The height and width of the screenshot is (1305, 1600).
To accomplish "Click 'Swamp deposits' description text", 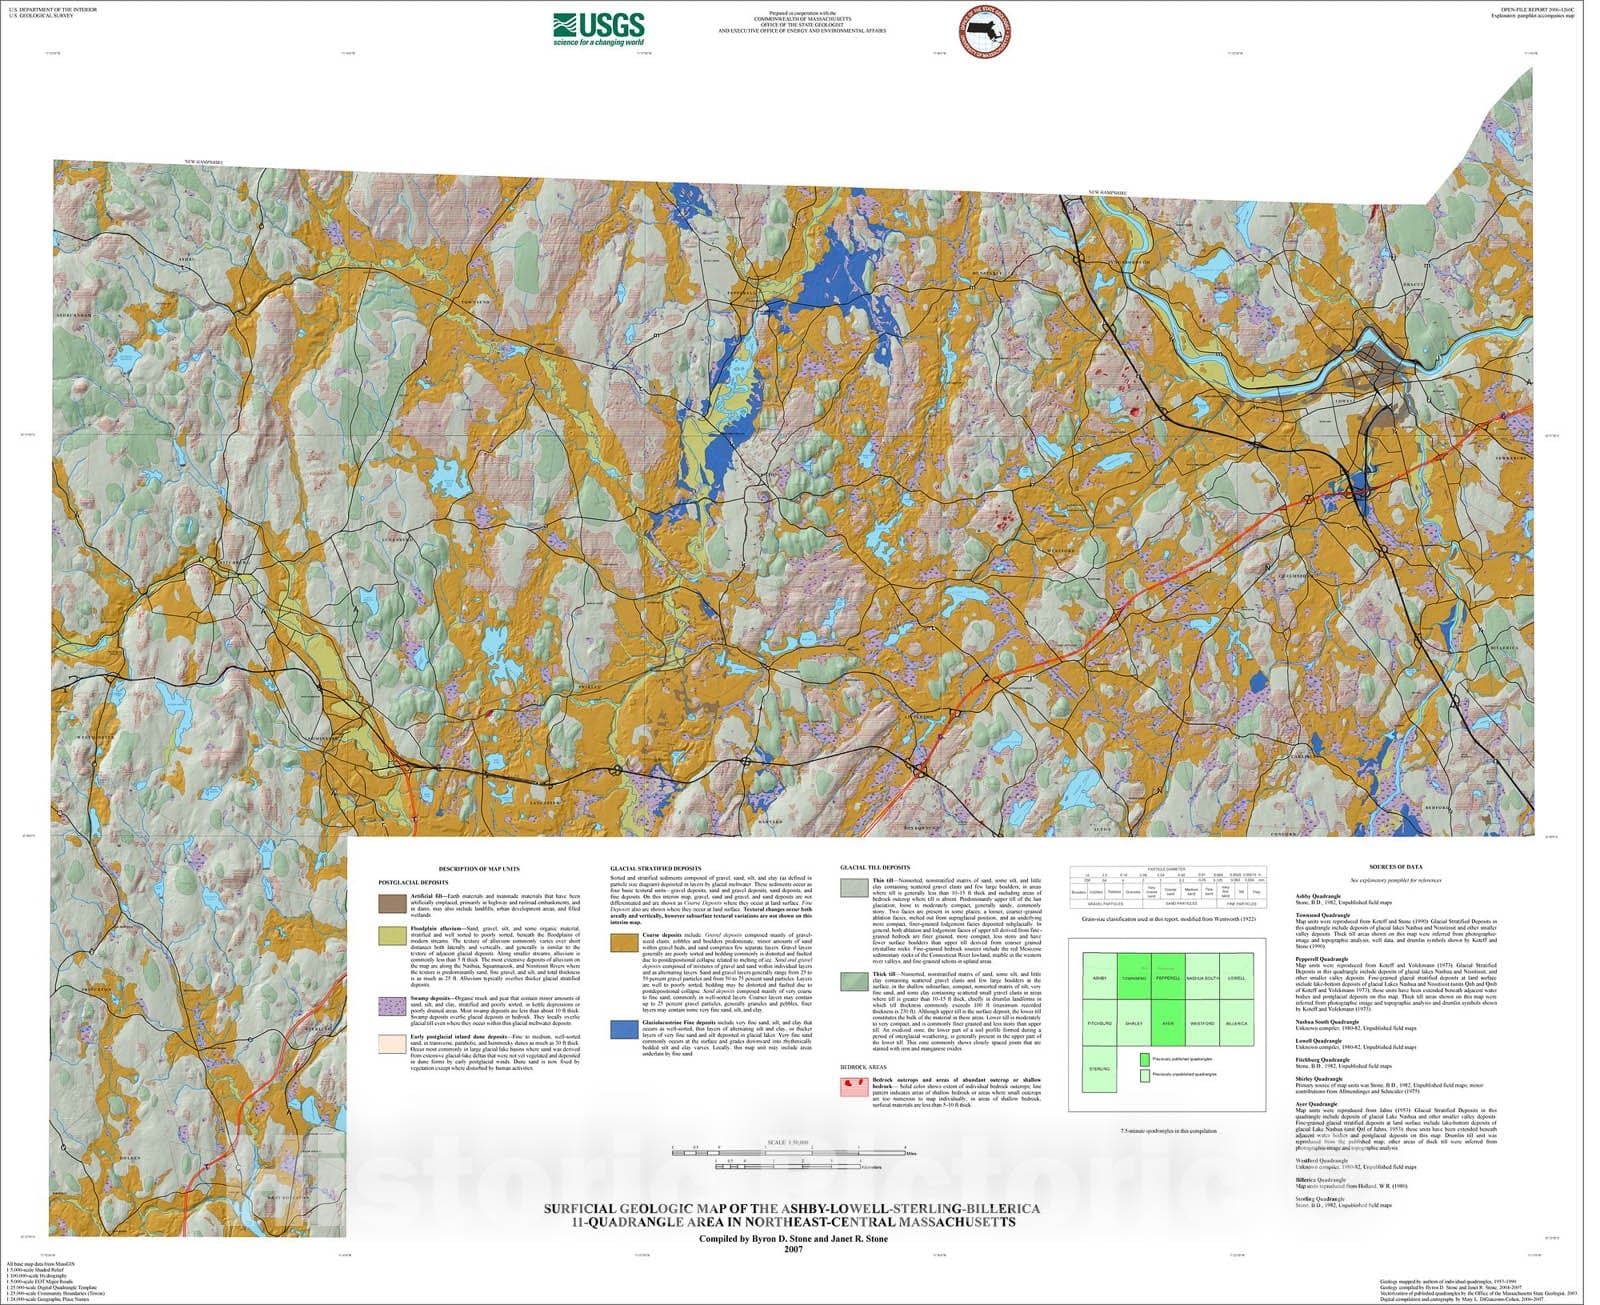I will [x=494, y=1012].
